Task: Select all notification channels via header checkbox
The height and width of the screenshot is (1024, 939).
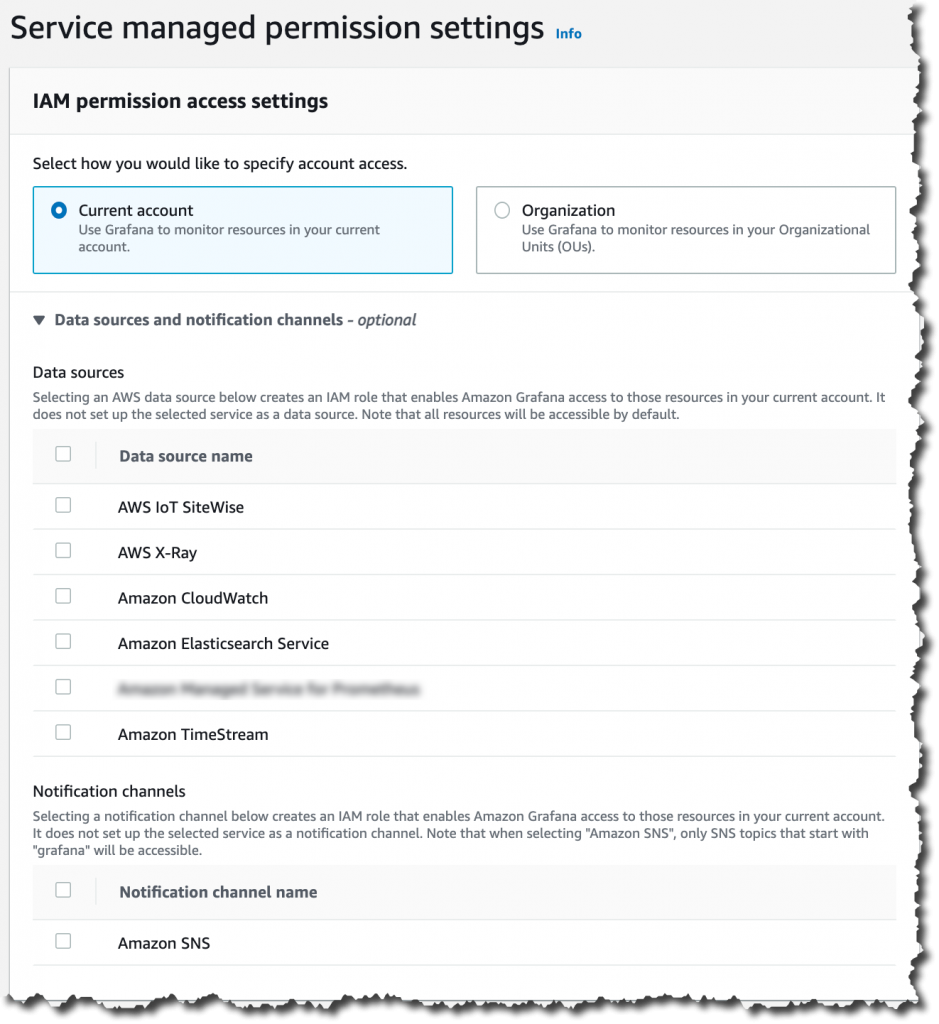Action: point(63,889)
